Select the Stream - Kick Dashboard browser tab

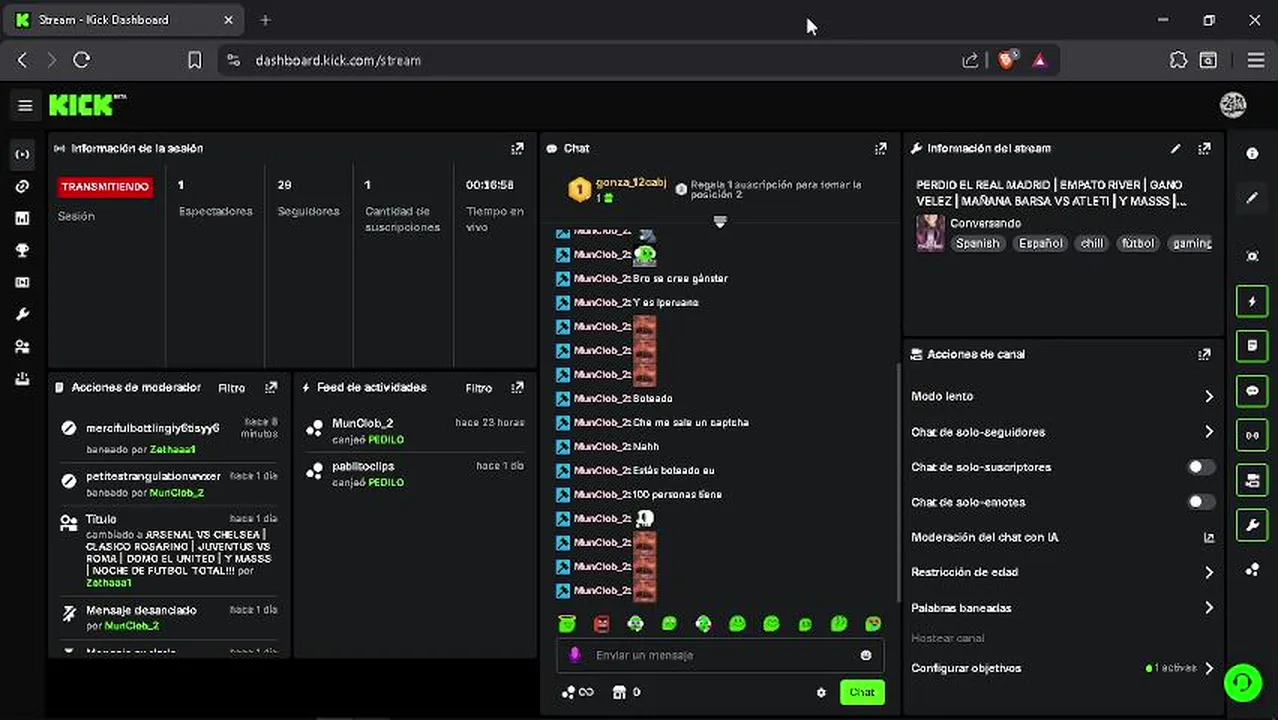click(125, 20)
